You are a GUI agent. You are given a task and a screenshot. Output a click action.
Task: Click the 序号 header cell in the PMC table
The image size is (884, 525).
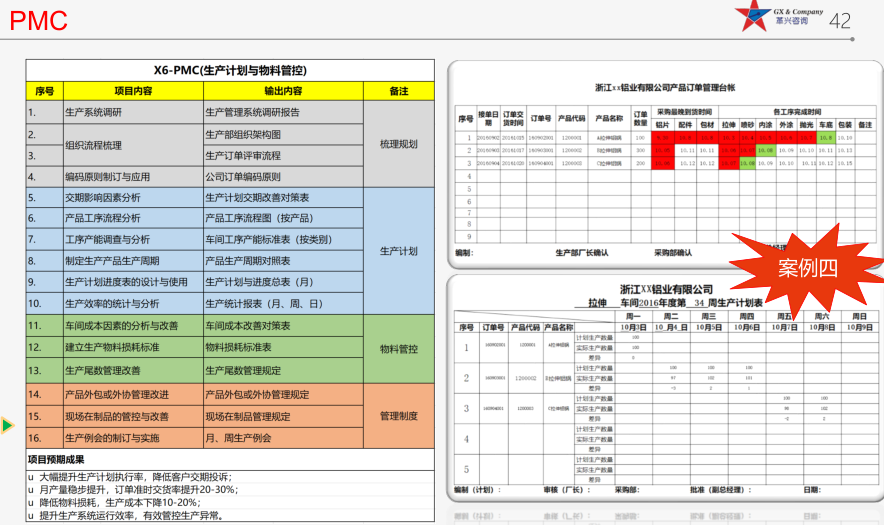(x=45, y=91)
